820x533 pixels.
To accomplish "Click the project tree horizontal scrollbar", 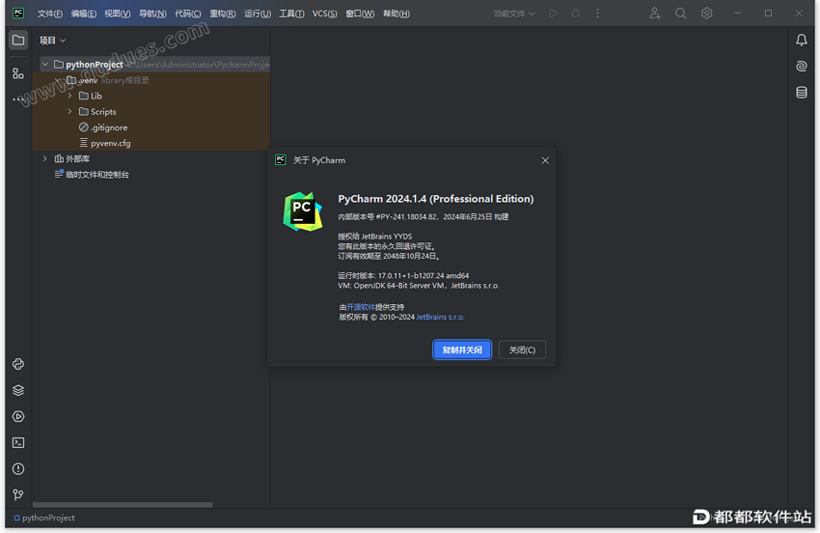I will 122,505.
